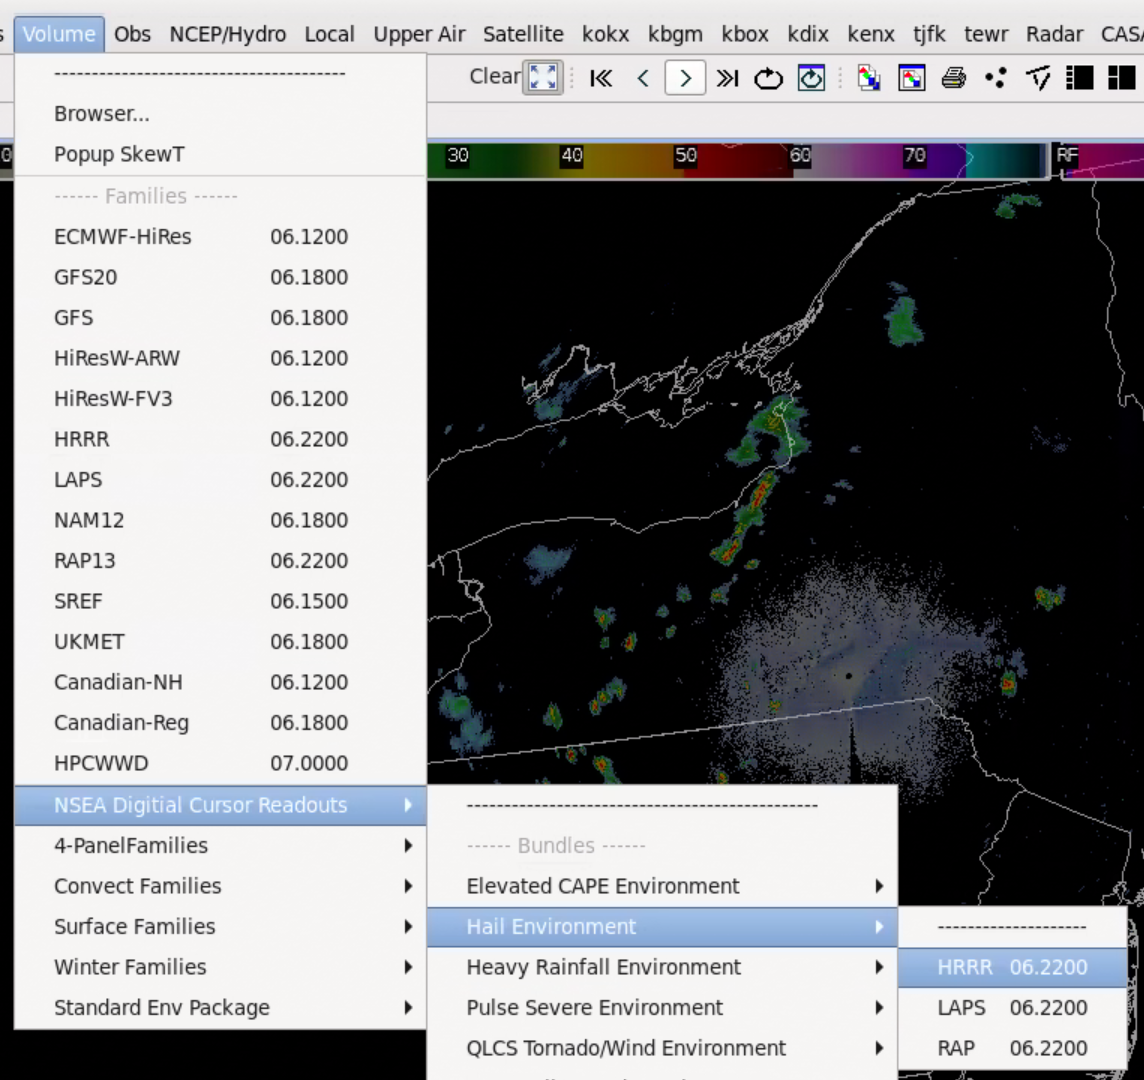1144x1080 pixels.
Task: Choose HiResW-FV3 06.1200 family
Action: click(220, 398)
